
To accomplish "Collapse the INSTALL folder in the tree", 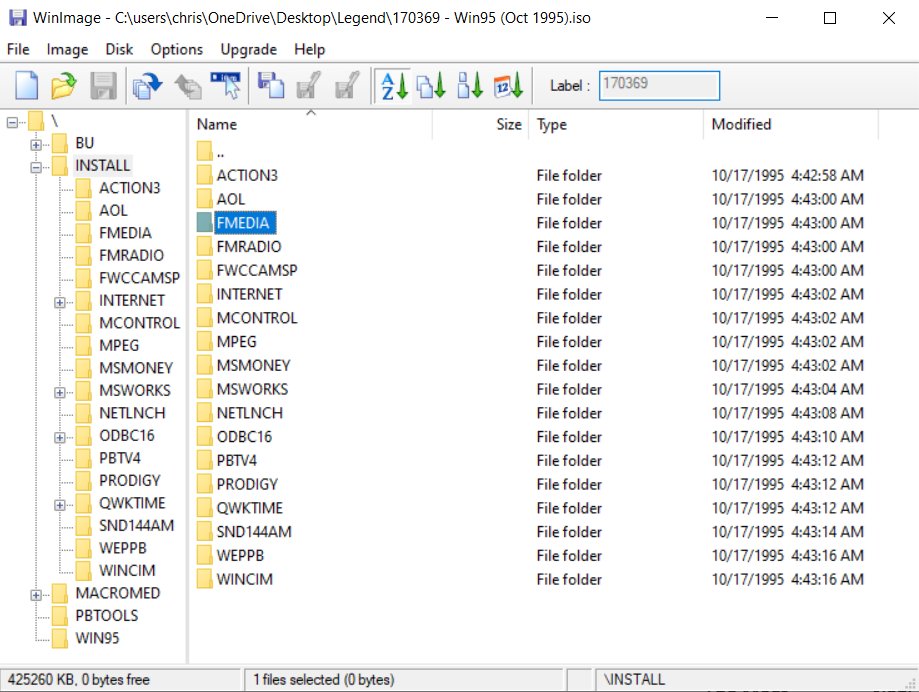I will [36, 167].
